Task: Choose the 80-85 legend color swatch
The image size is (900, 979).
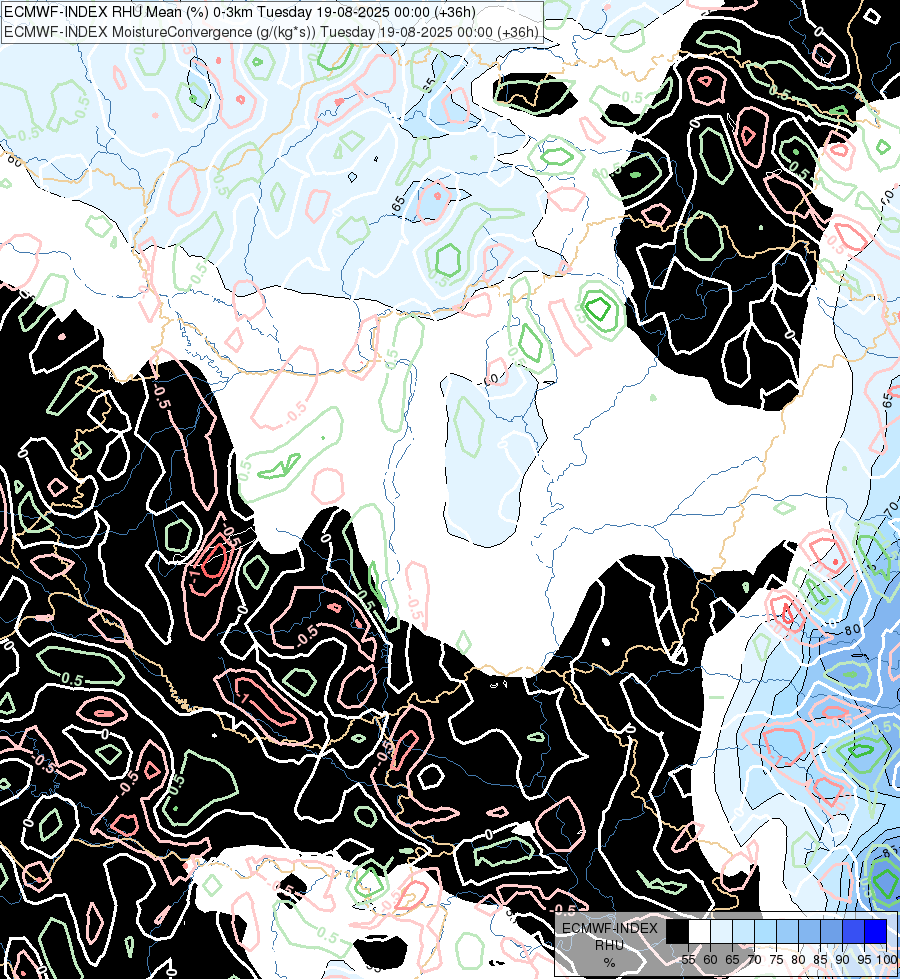Action: tap(809, 931)
